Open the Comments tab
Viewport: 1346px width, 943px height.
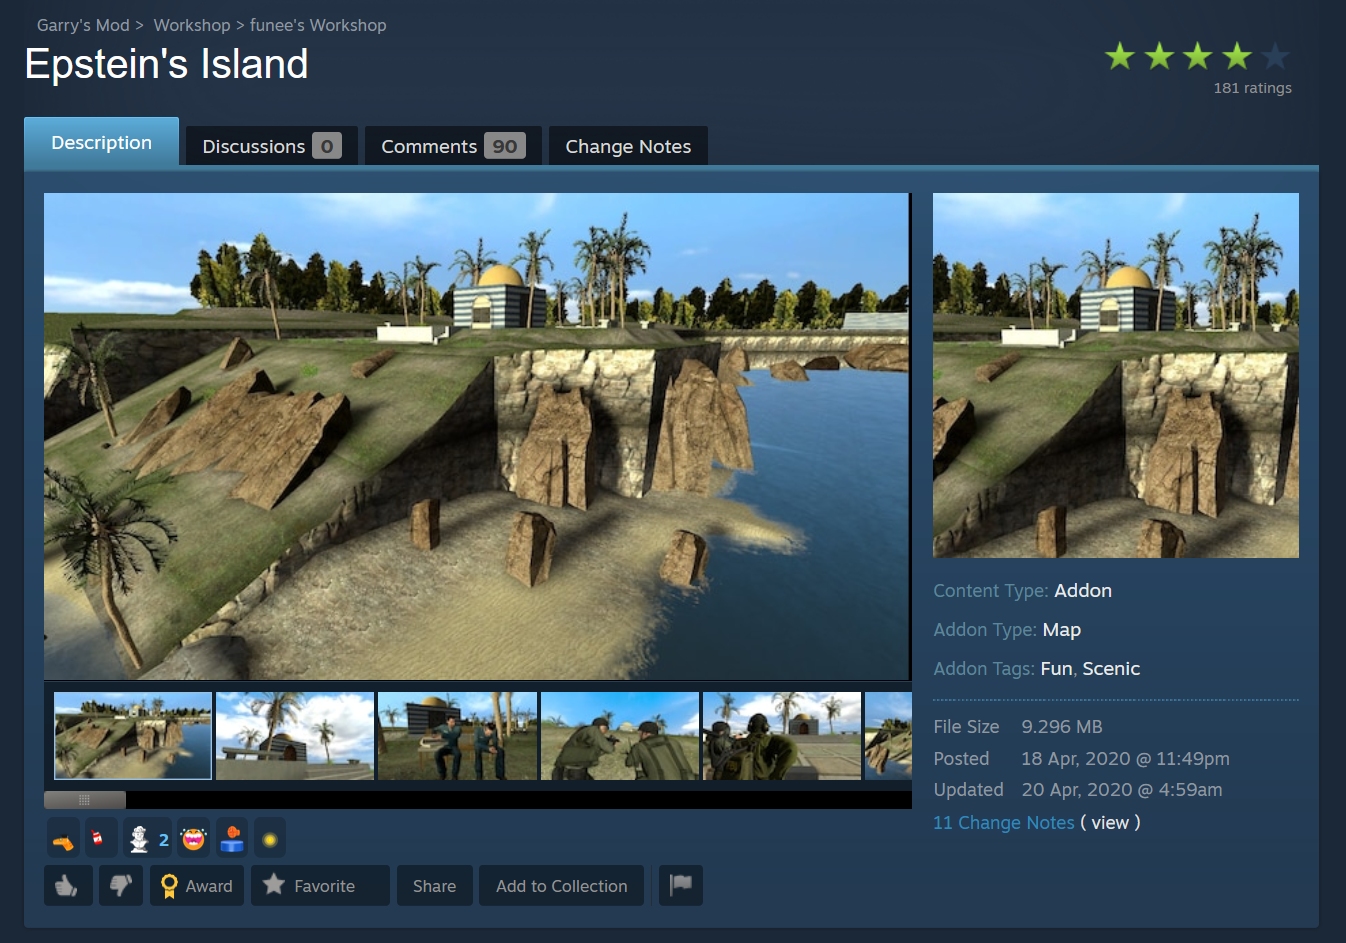[453, 146]
